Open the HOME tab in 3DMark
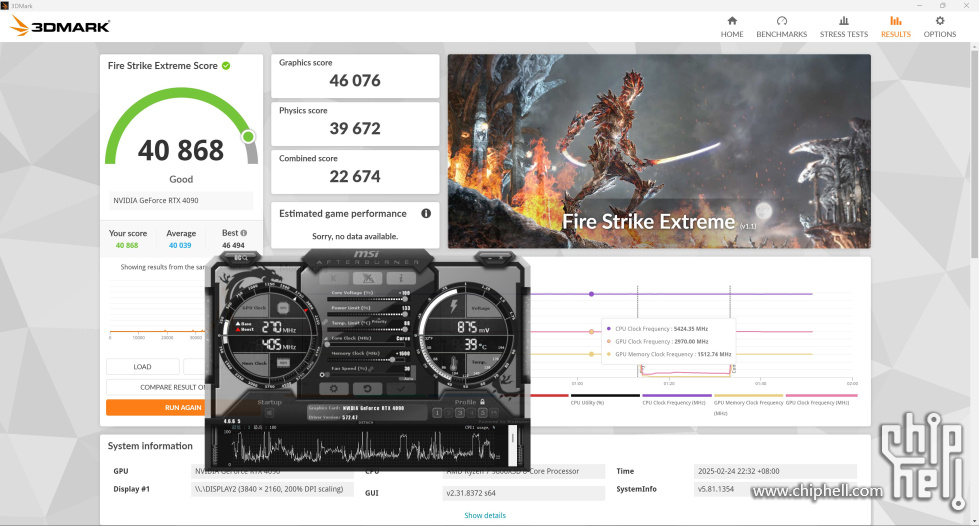The width and height of the screenshot is (979, 526). (x=732, y=27)
